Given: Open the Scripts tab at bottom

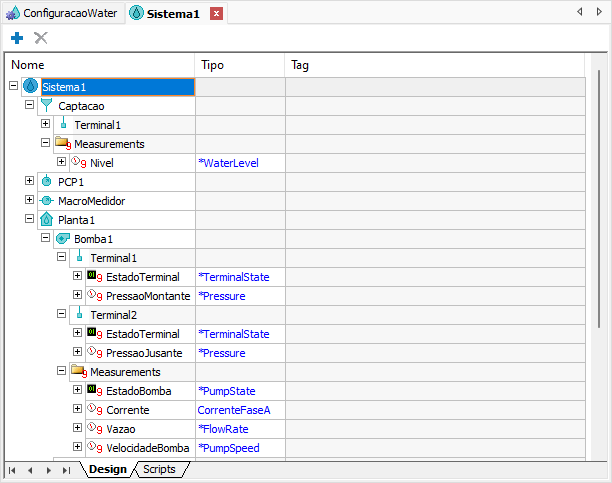Looking at the screenshot, I should [x=159, y=469].
